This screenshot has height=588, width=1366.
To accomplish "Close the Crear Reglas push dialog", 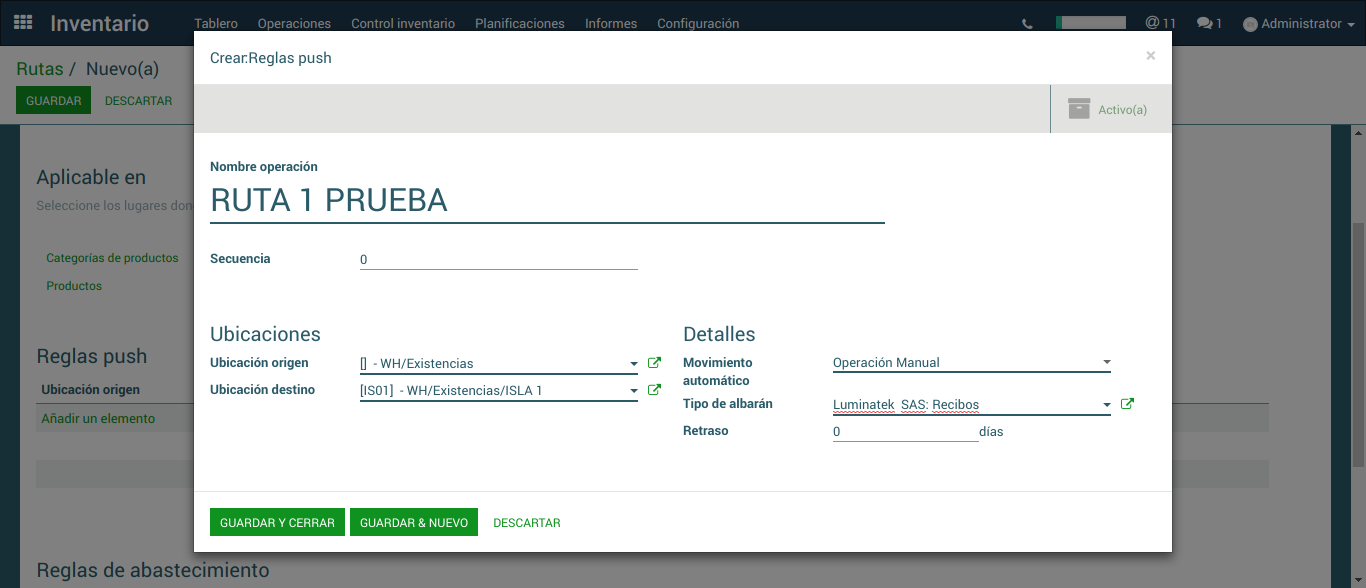I will click(1150, 56).
